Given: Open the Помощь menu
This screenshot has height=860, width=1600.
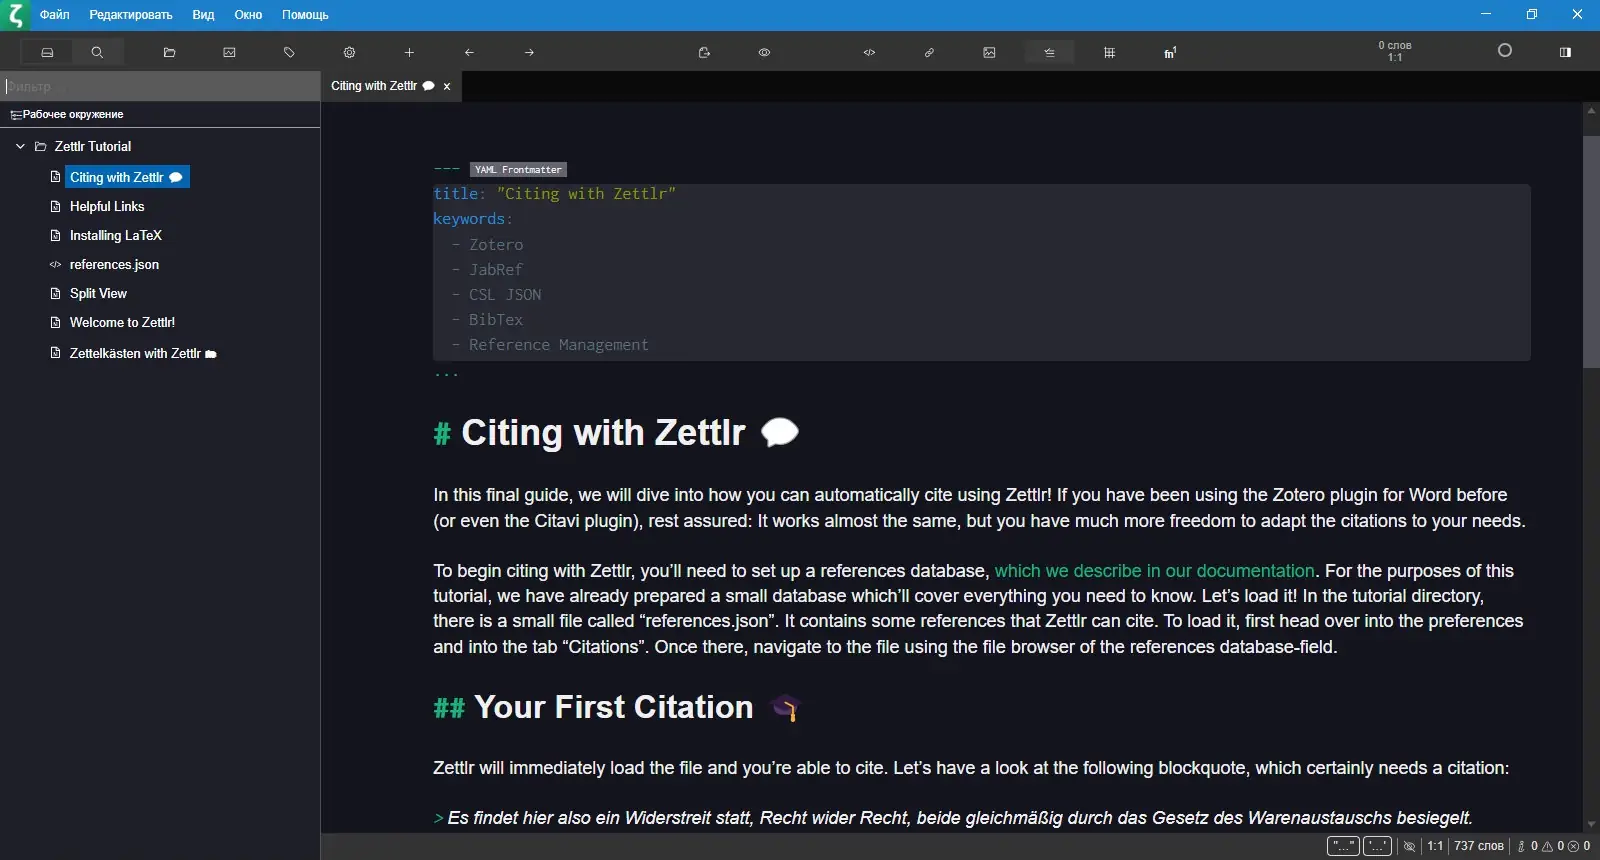Looking at the screenshot, I should pyautogui.click(x=305, y=15).
